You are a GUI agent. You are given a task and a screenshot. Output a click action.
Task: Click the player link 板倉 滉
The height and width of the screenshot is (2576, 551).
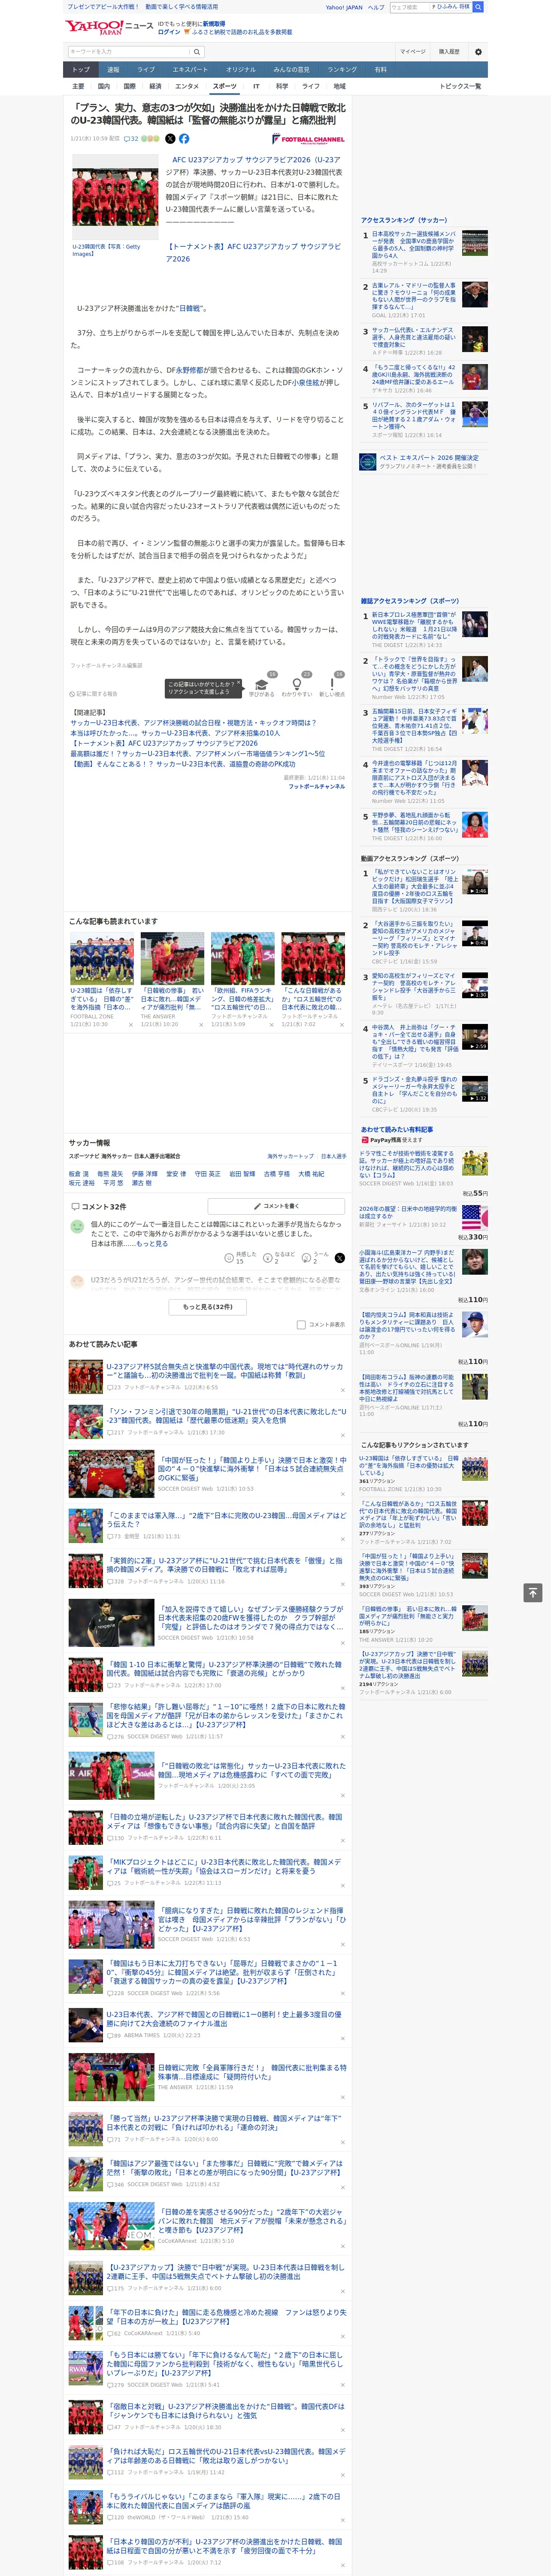click(x=78, y=1174)
